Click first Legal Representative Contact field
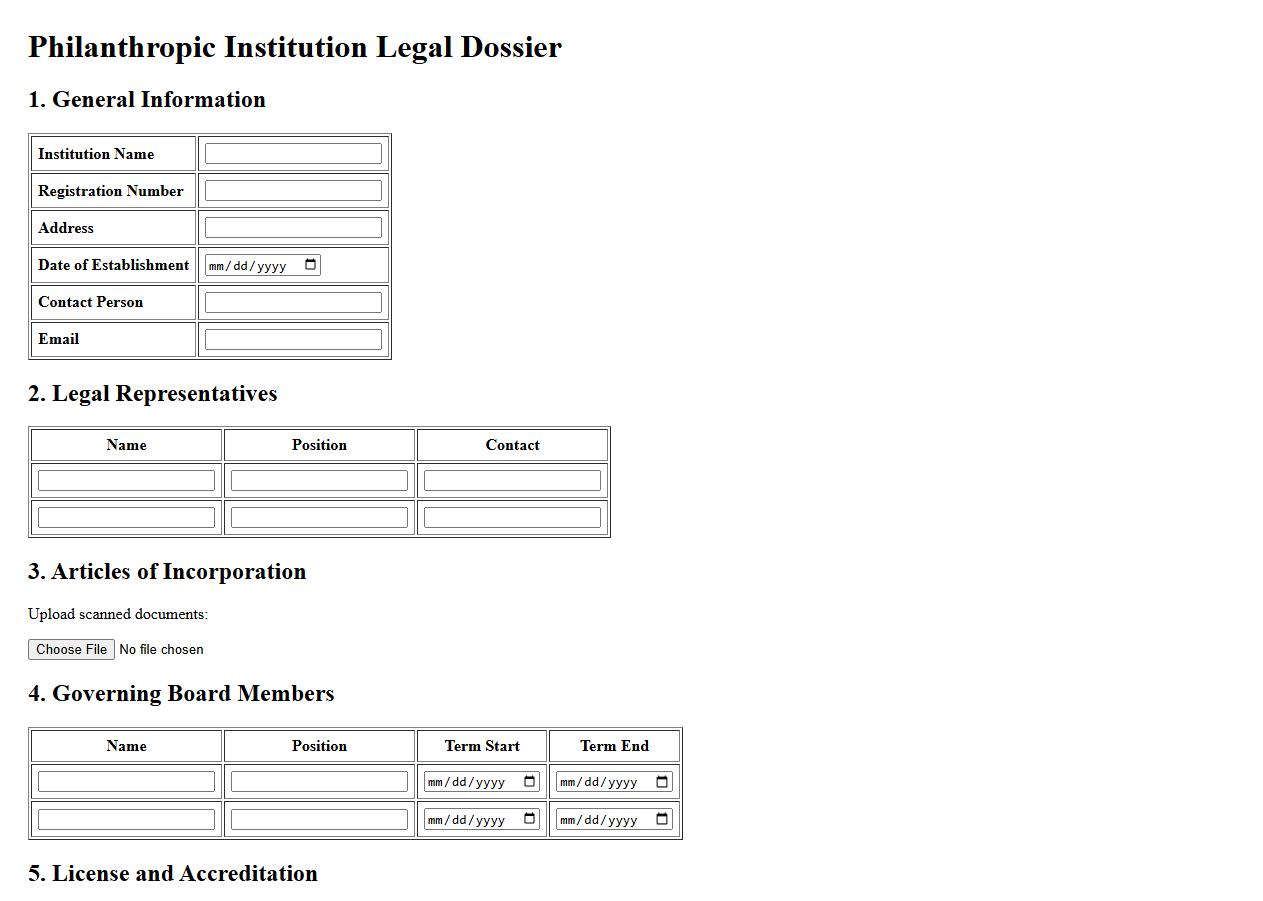Image resolution: width=1263 pixels, height=901 pixels. 512,481
